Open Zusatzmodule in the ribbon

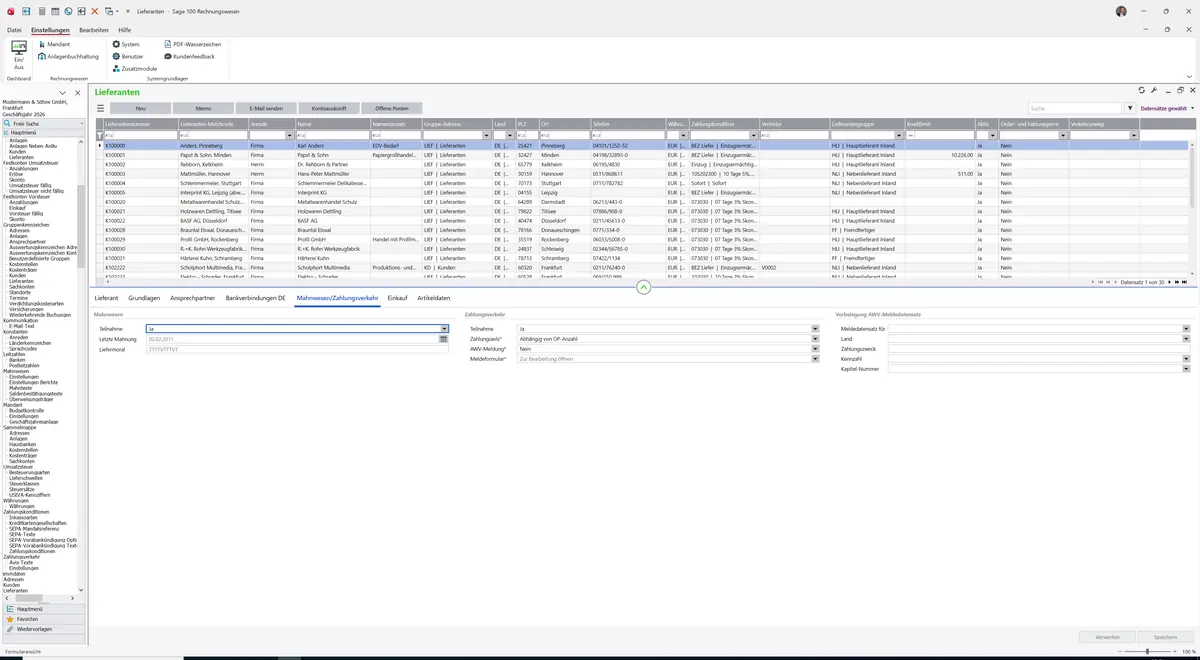tap(134, 69)
